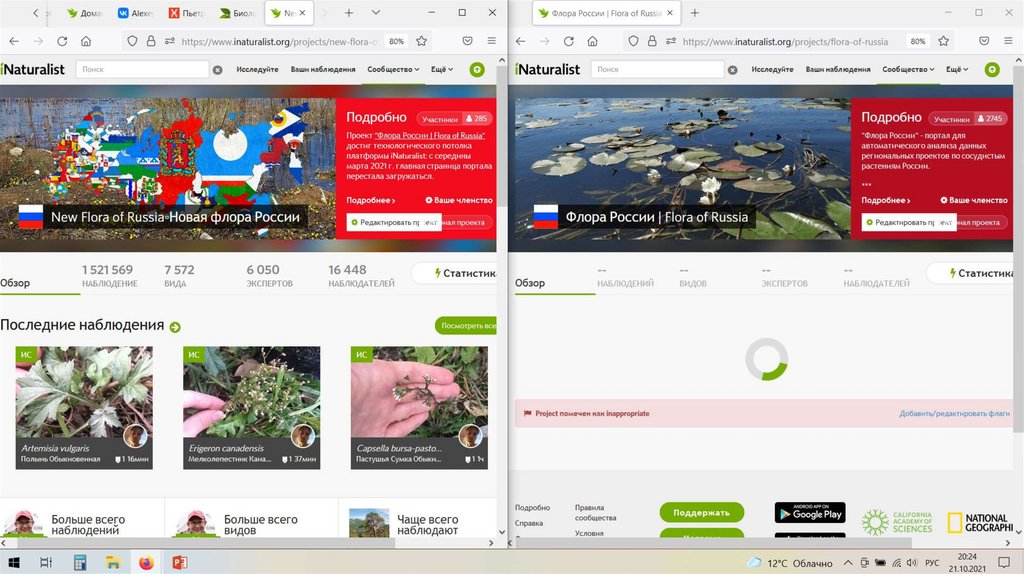This screenshot has height=574, width=1024.
Task: Expand Сообщество menu in the left iNaturalist page
Action: (x=393, y=69)
